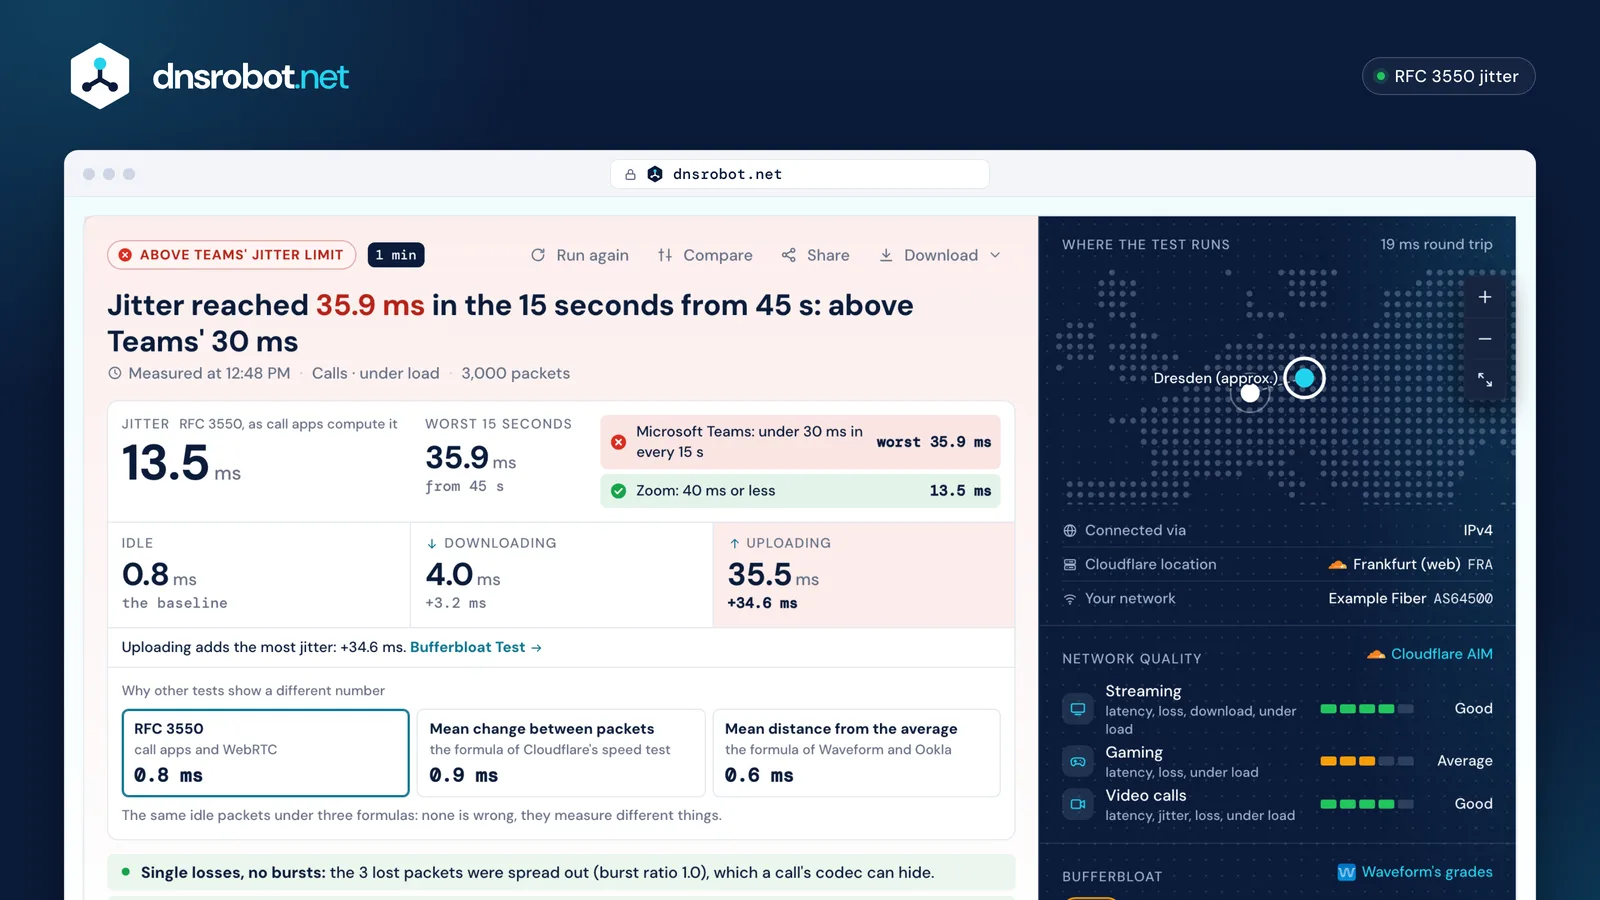The width and height of the screenshot is (1600, 900).
Task: Click the globe icon by Connected via
Action: tap(1070, 531)
